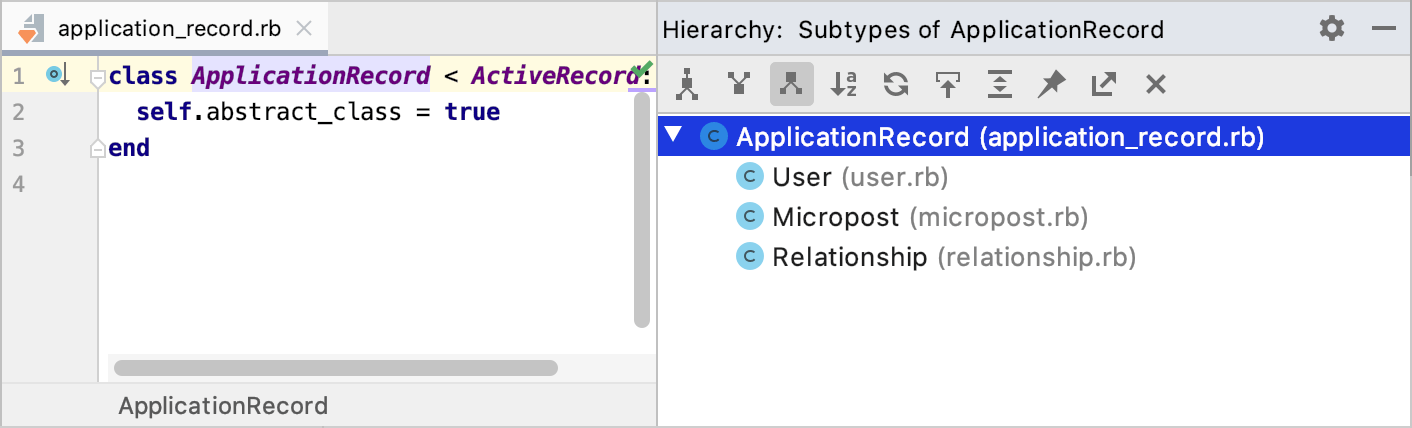Expand all nodes in the hierarchy
This screenshot has width=1412, height=428.
tap(999, 85)
